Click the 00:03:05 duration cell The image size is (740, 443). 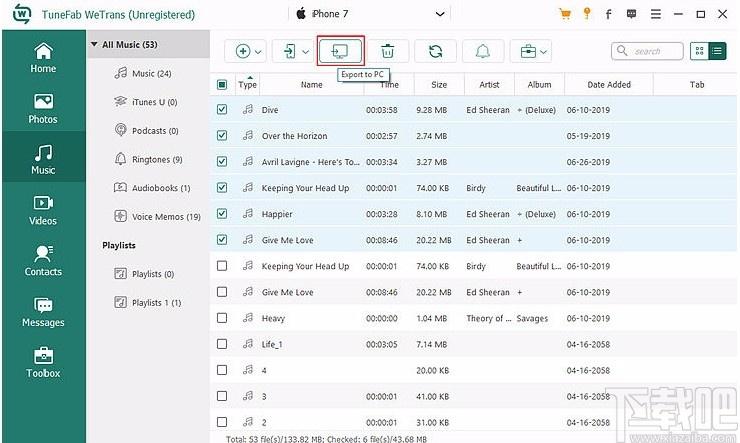[x=381, y=344]
